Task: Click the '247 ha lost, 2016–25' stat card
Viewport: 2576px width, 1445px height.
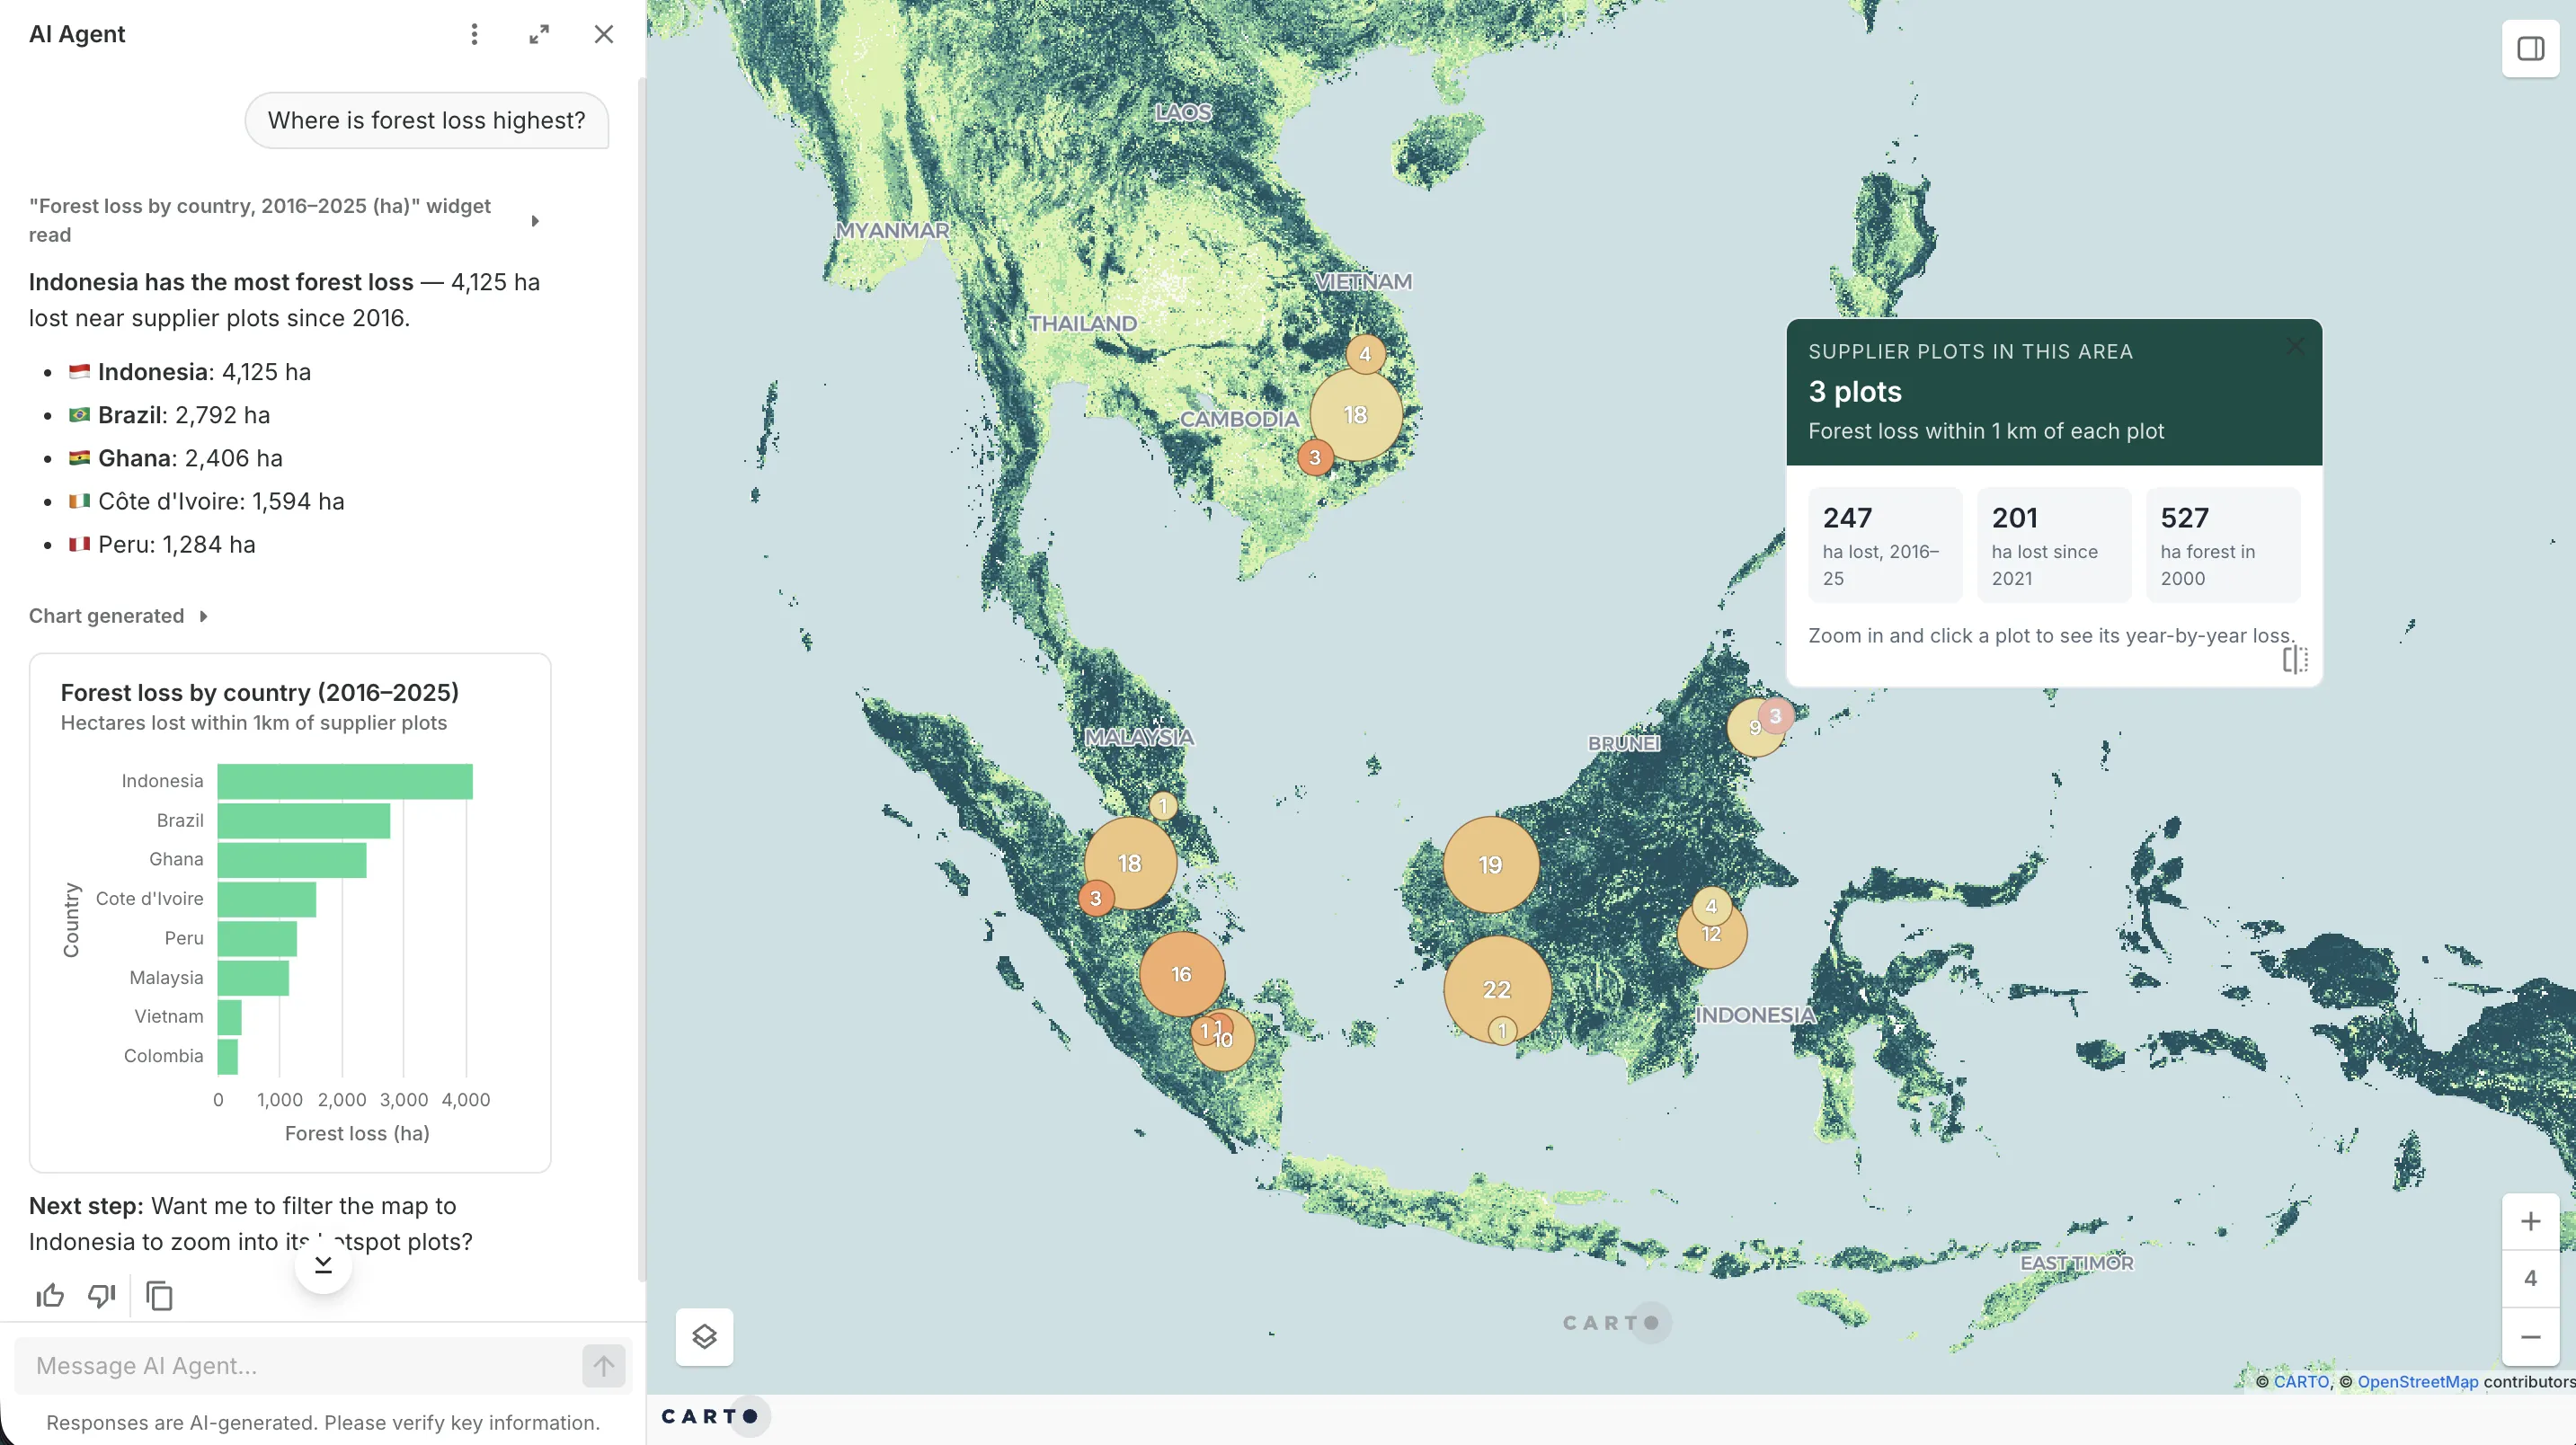Action: [1885, 545]
